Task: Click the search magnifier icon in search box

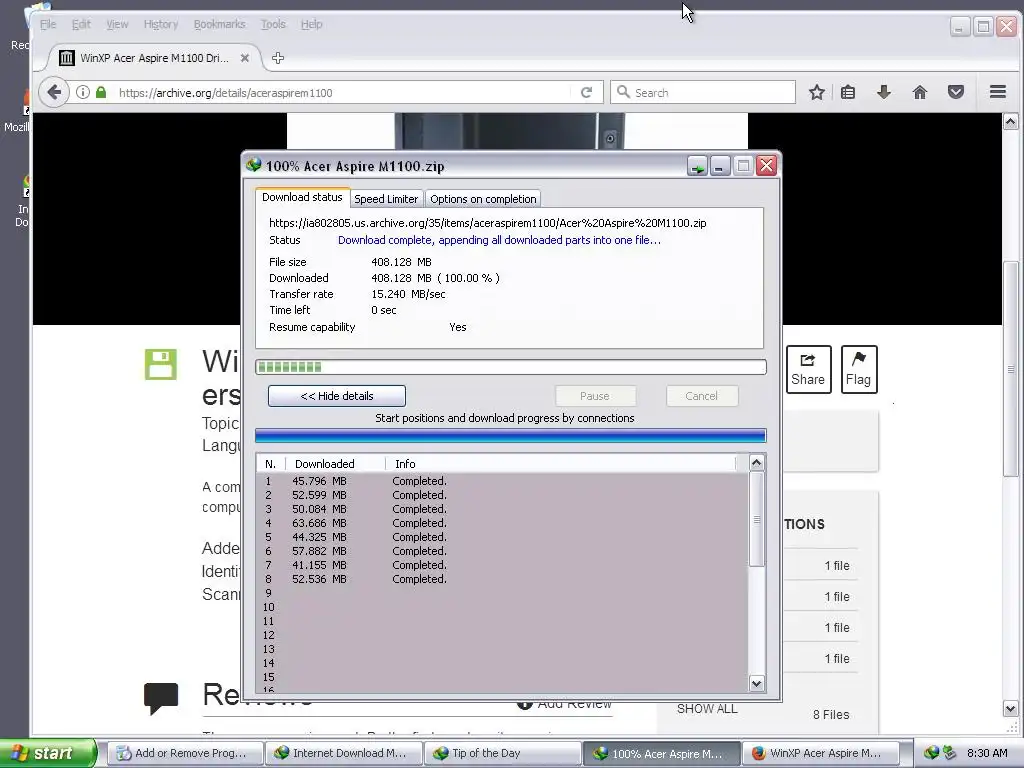Action: (623, 92)
